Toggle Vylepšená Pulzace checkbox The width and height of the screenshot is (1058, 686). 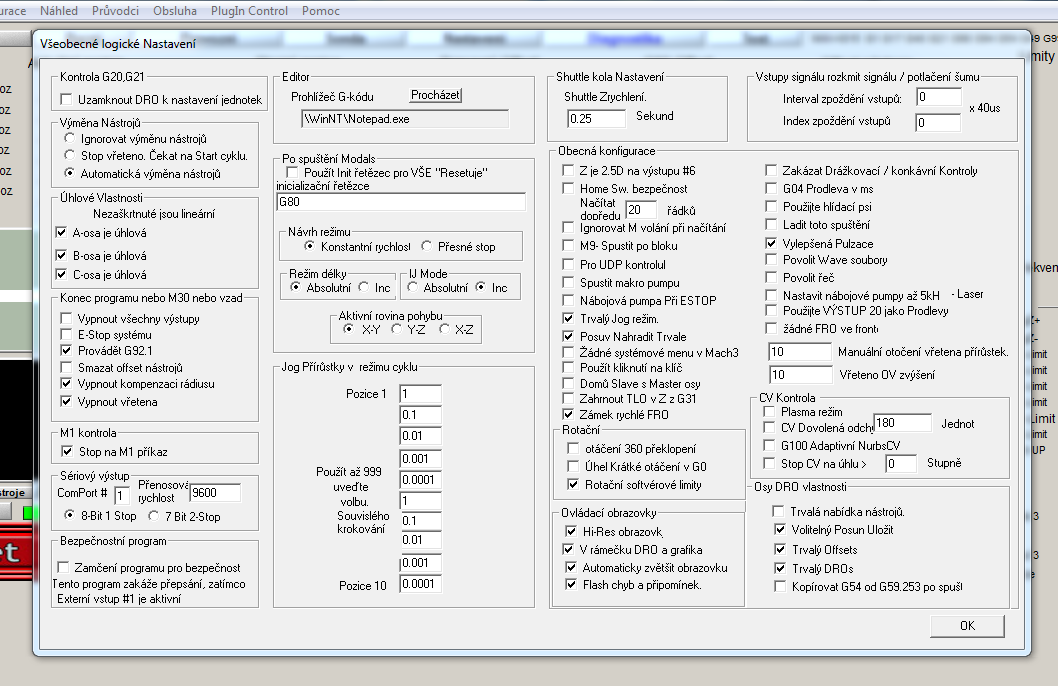point(771,243)
